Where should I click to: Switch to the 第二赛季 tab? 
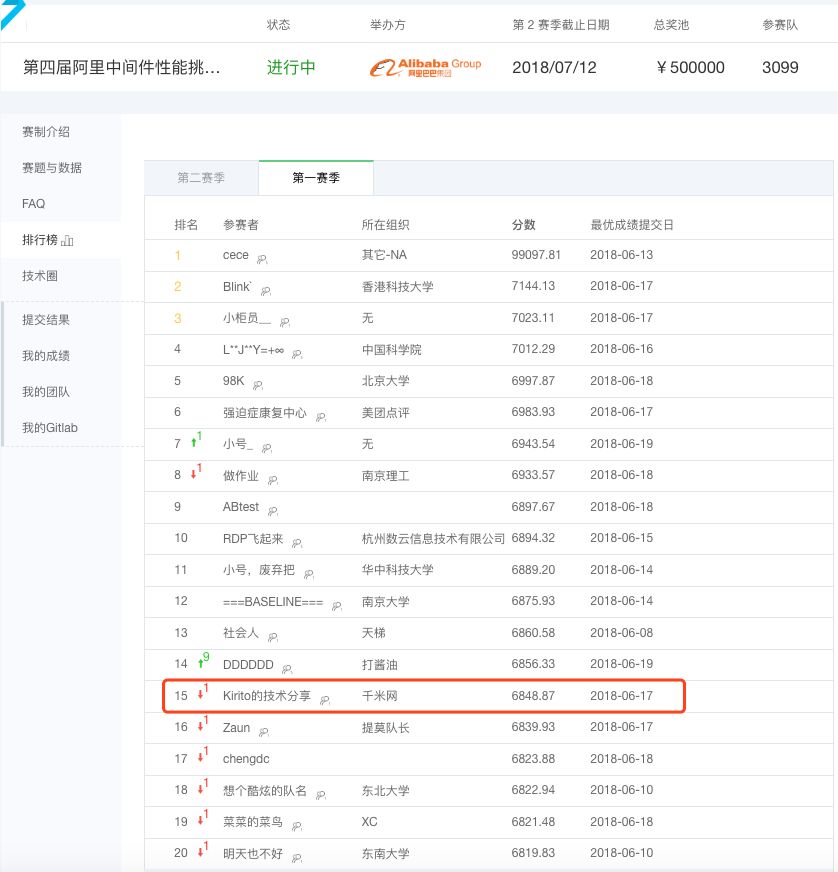201,178
